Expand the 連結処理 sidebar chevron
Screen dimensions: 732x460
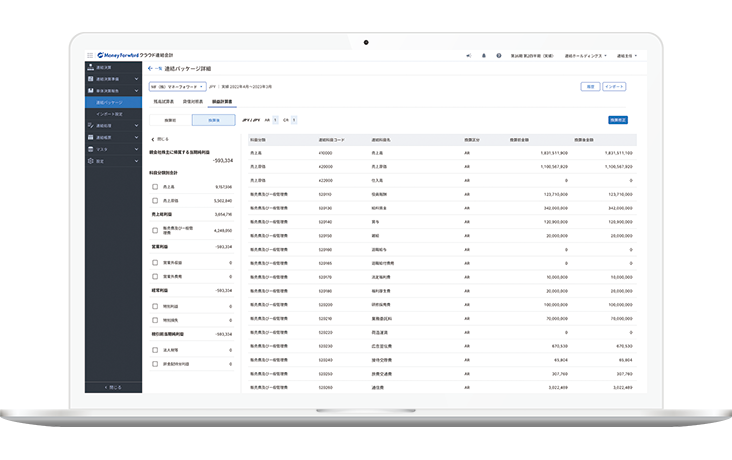pyautogui.click(x=136, y=126)
